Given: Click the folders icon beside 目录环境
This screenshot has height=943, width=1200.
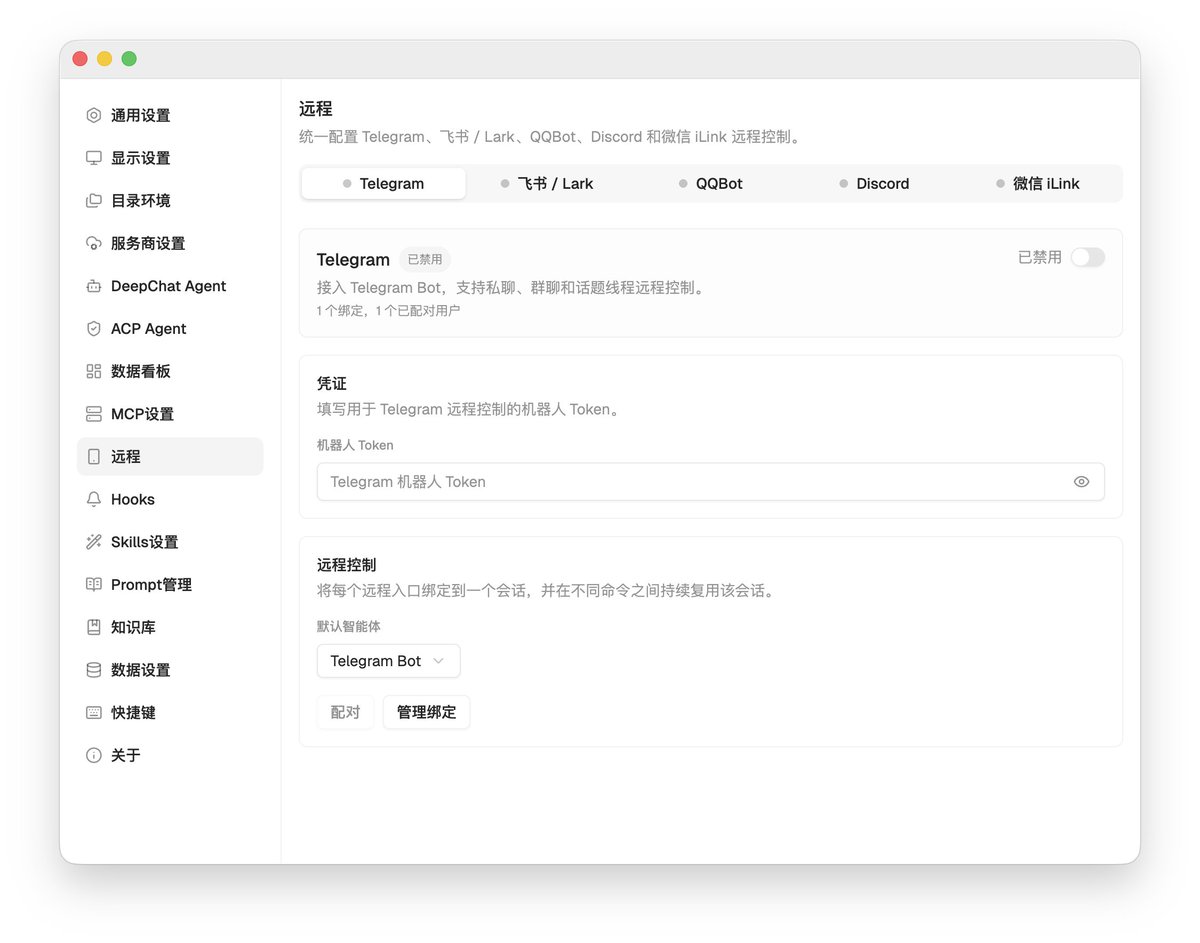Looking at the screenshot, I should coord(94,200).
